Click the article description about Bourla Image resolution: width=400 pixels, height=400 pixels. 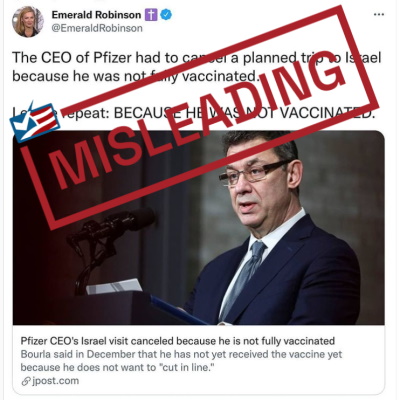tap(181, 361)
